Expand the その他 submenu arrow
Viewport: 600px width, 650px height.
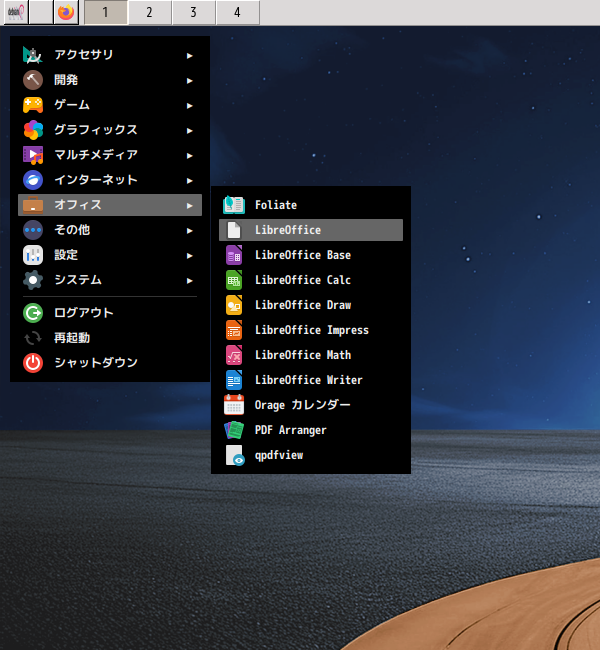click(189, 230)
